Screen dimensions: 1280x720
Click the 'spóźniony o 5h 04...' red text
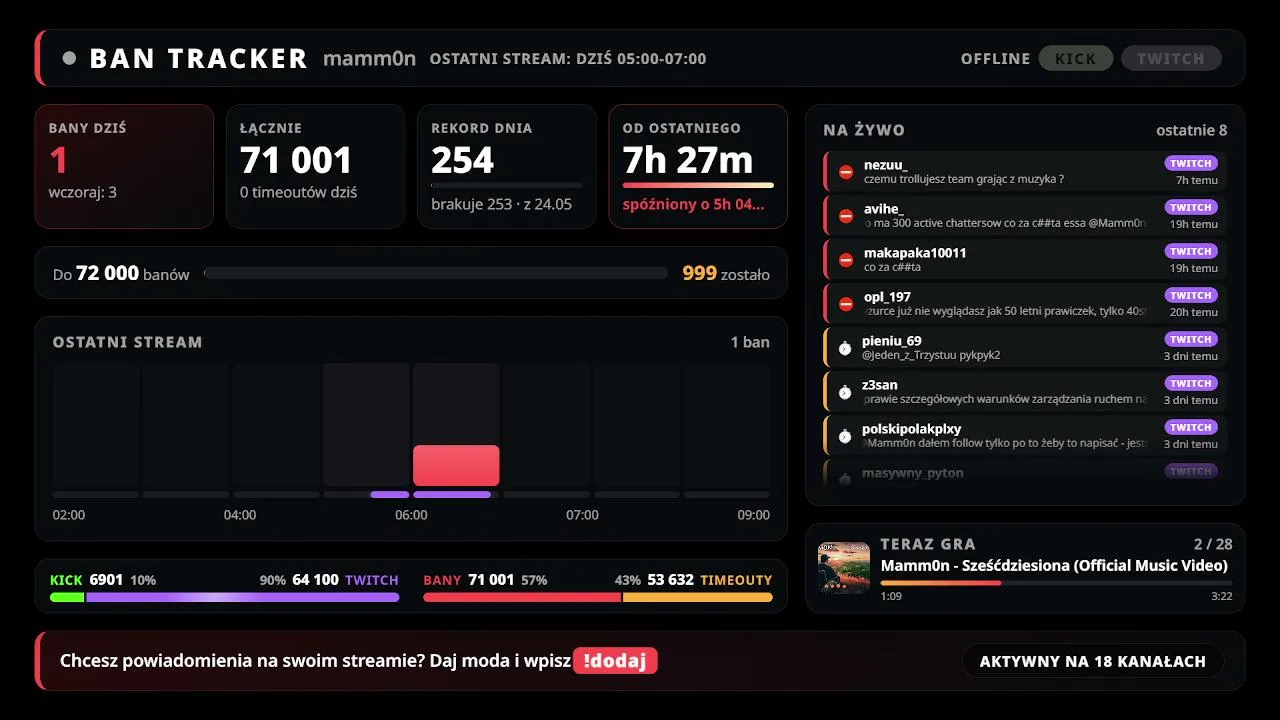[693, 205]
